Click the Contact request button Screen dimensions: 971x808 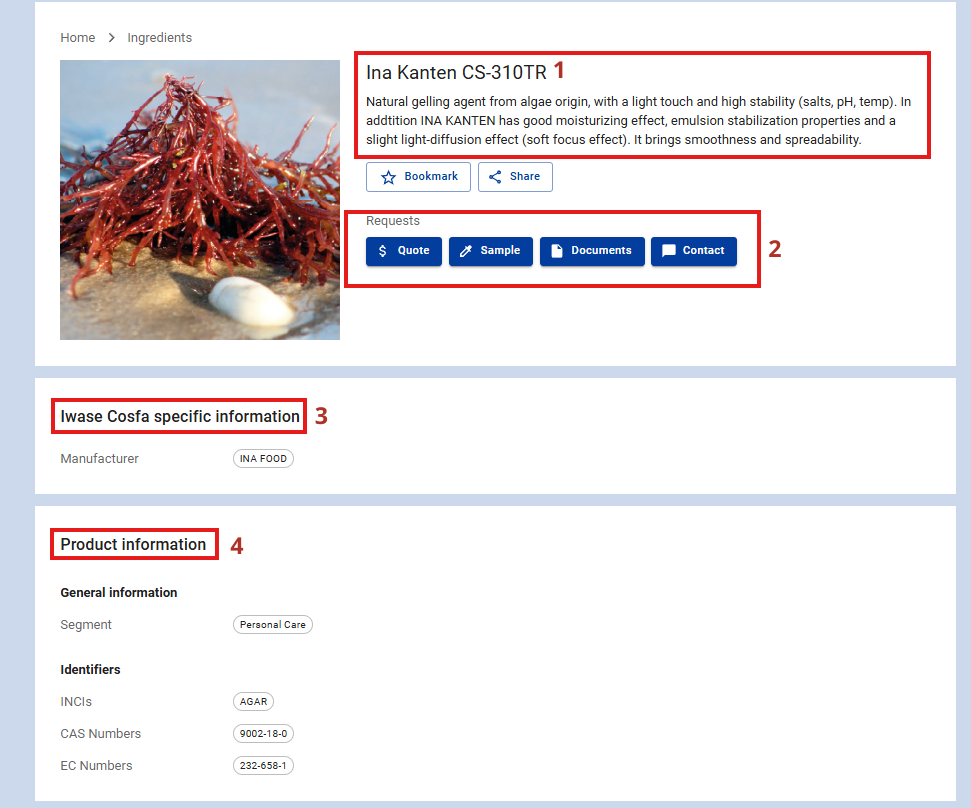(x=694, y=251)
